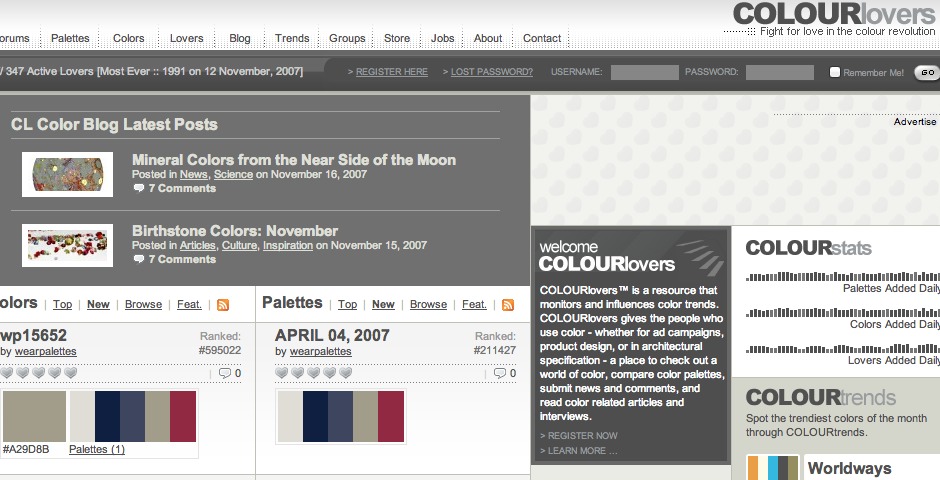Click the first heart rating under wp15652

7,373
